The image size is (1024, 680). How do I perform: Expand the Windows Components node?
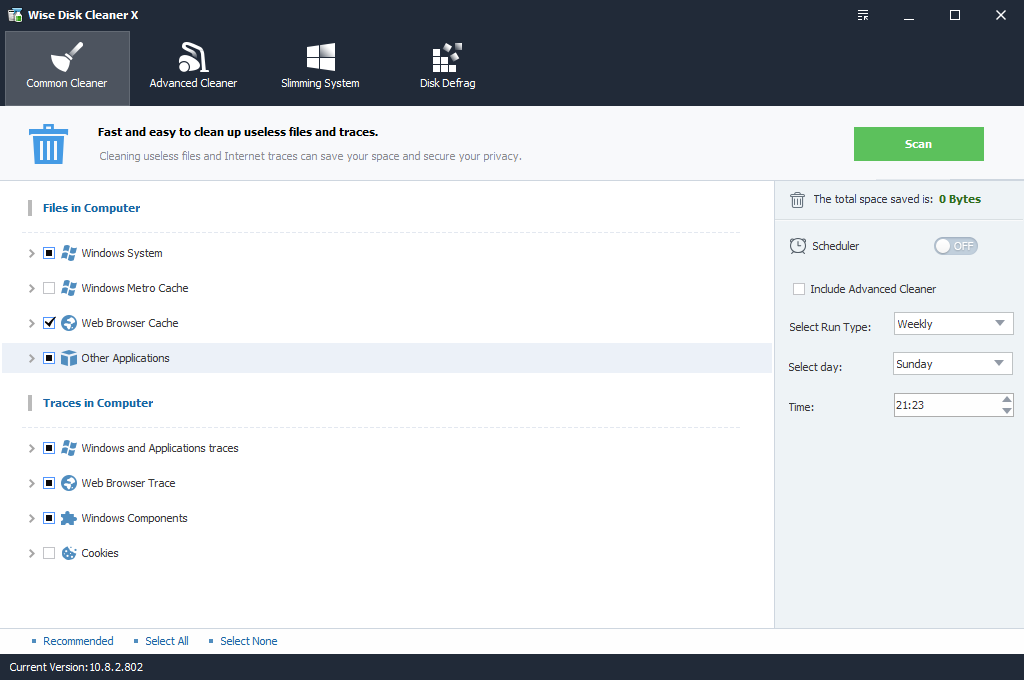point(31,518)
